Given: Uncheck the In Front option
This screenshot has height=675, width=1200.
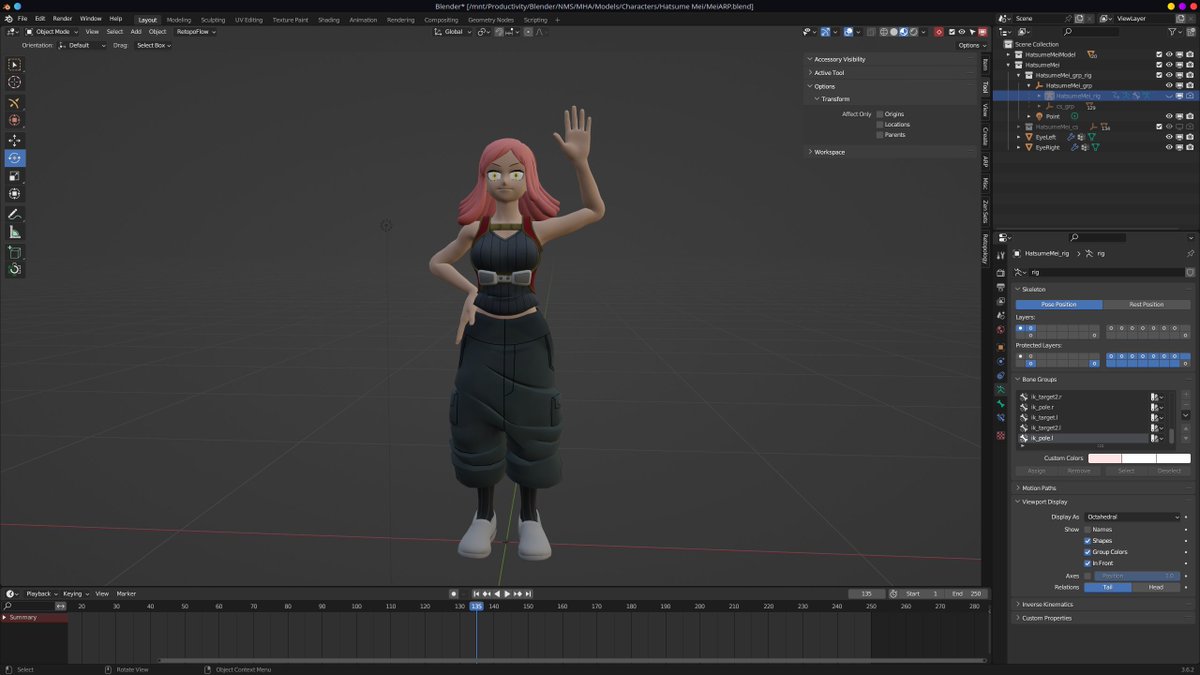Looking at the screenshot, I should pos(1088,563).
